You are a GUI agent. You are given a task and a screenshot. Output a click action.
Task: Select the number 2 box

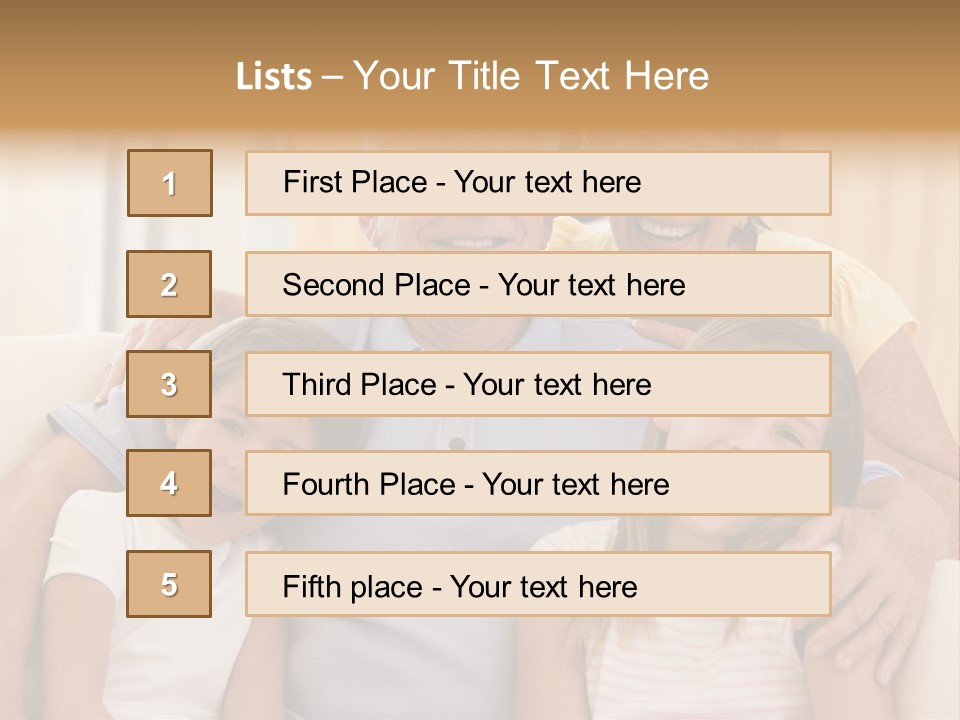(169, 284)
